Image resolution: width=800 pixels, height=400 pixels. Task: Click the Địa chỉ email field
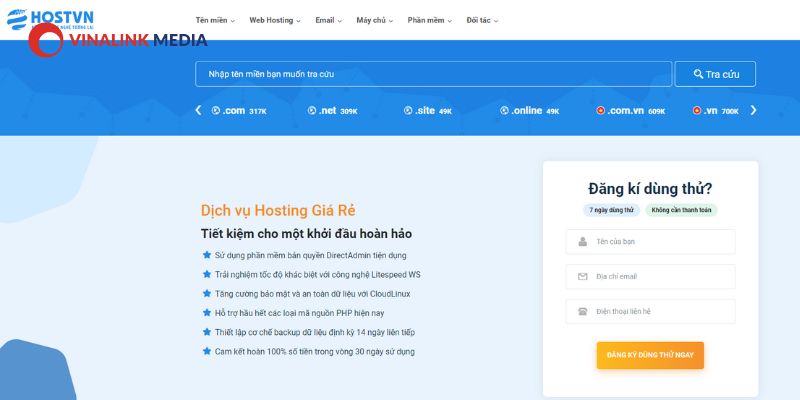[651, 277]
